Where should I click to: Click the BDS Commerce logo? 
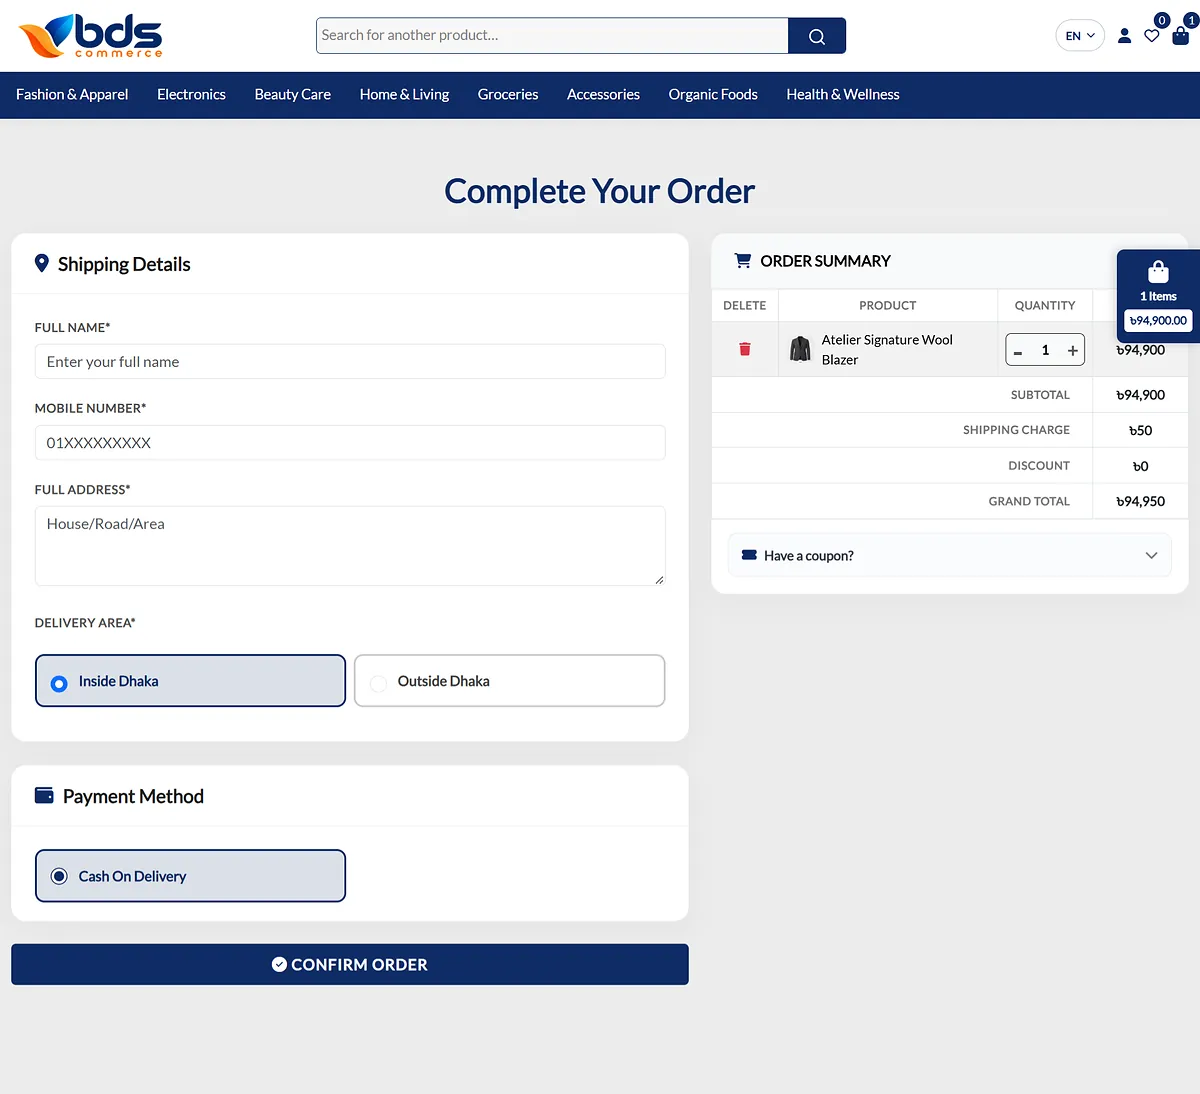point(90,36)
